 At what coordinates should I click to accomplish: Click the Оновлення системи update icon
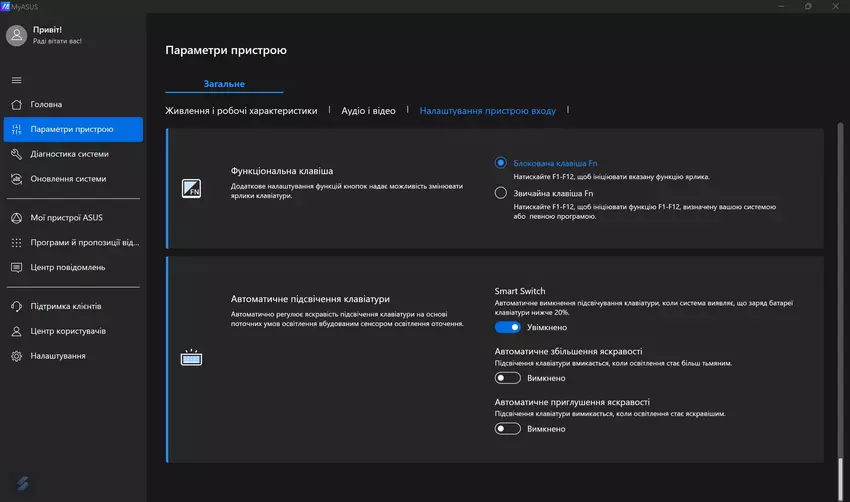[x=16, y=179]
